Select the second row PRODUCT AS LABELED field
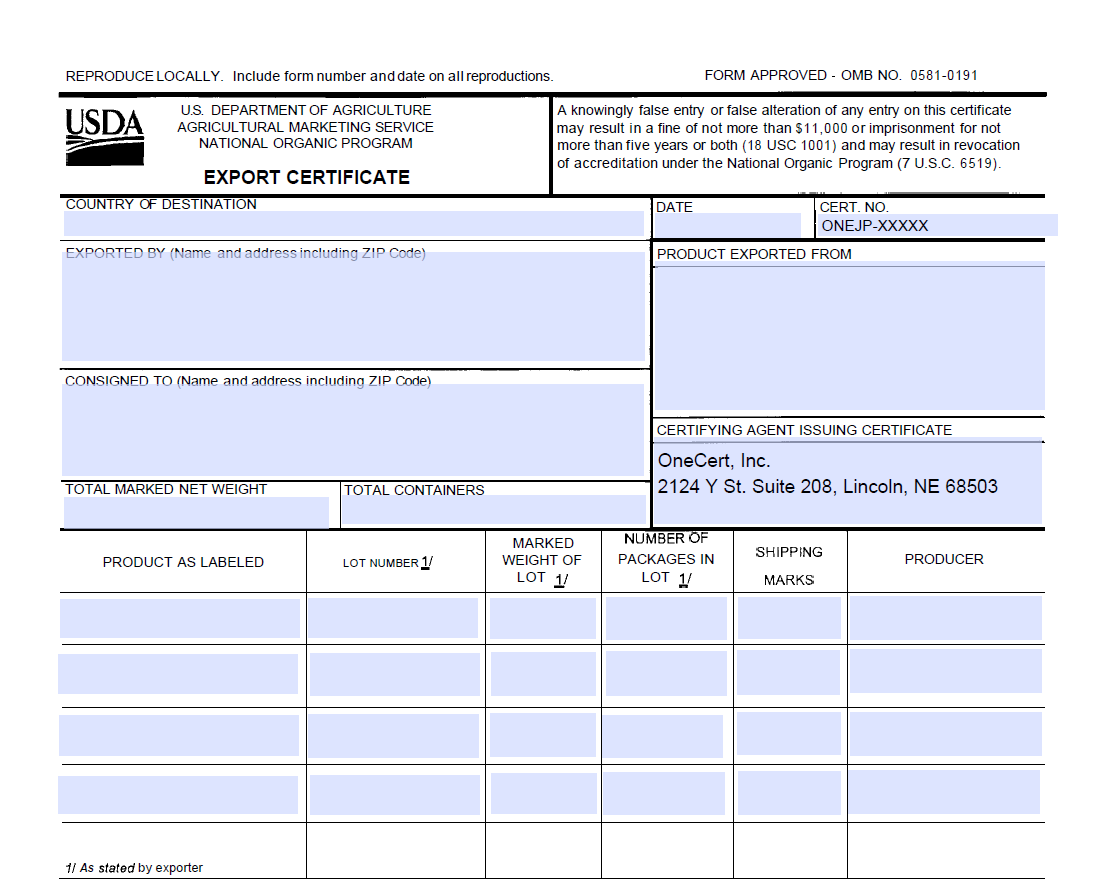The image size is (1093, 879). click(x=180, y=673)
